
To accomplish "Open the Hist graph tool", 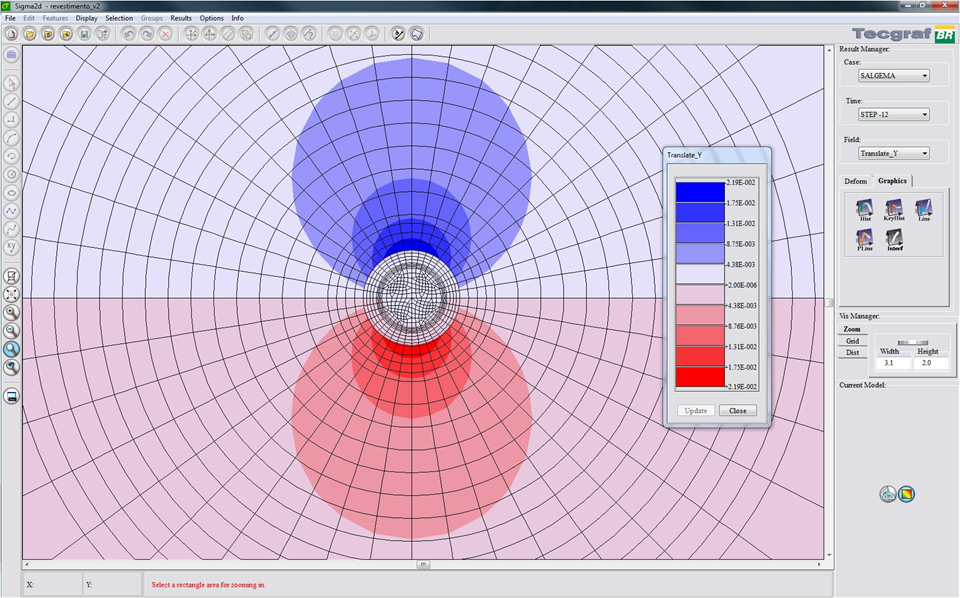I will coord(864,210).
